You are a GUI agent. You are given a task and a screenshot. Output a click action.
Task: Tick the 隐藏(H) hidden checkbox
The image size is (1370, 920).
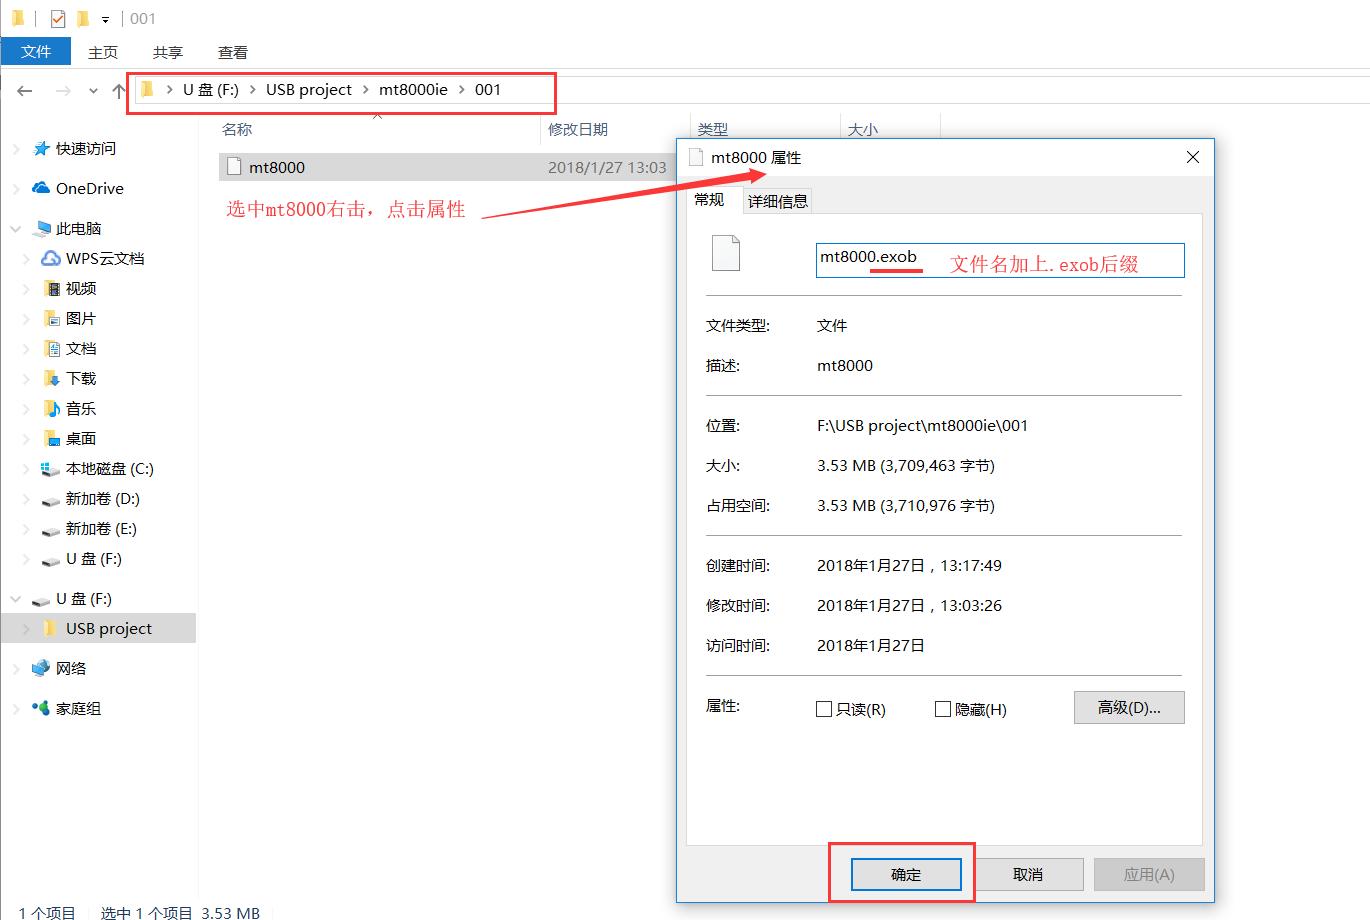(942, 709)
